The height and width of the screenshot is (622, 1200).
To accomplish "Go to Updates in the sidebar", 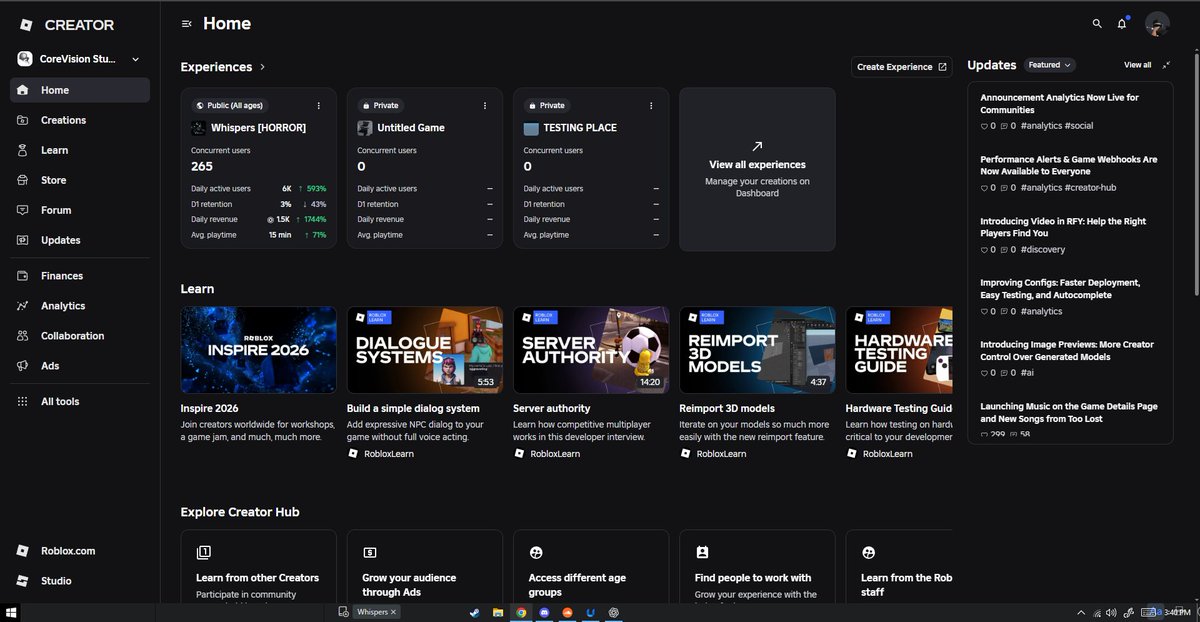I will 80,240.
